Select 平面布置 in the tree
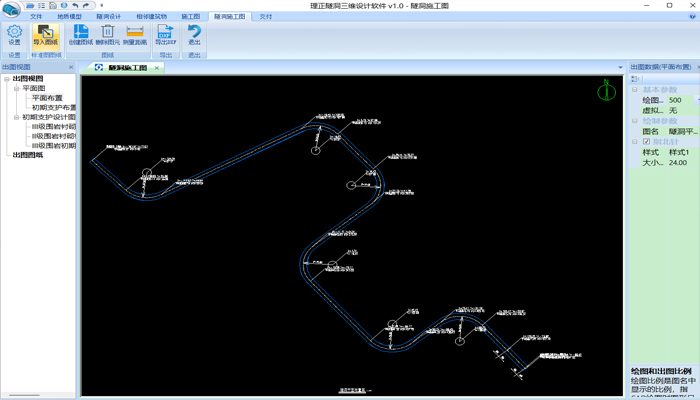Image resolution: width=700 pixels, height=400 pixels. (x=47, y=98)
